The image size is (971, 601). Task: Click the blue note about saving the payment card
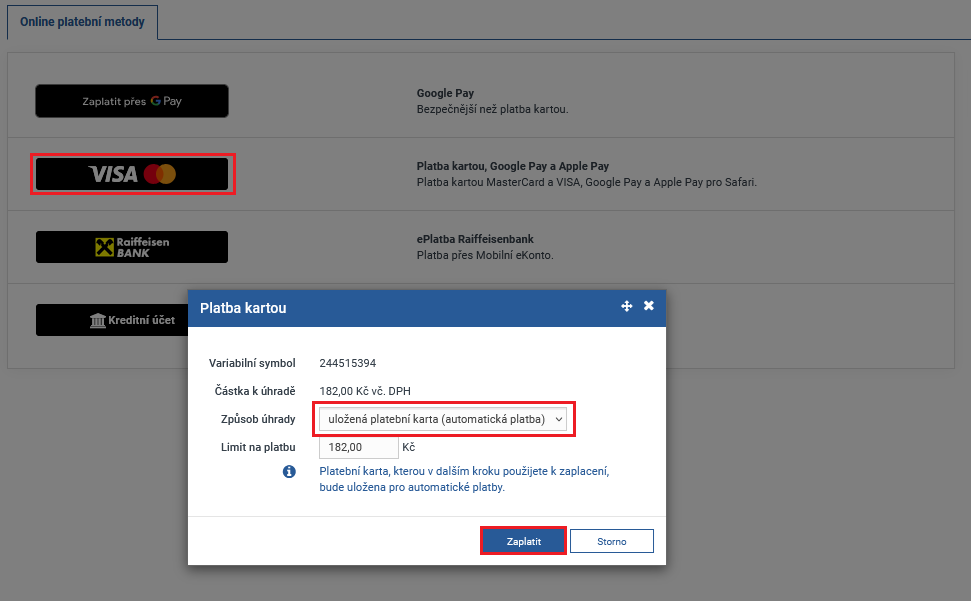pos(464,479)
